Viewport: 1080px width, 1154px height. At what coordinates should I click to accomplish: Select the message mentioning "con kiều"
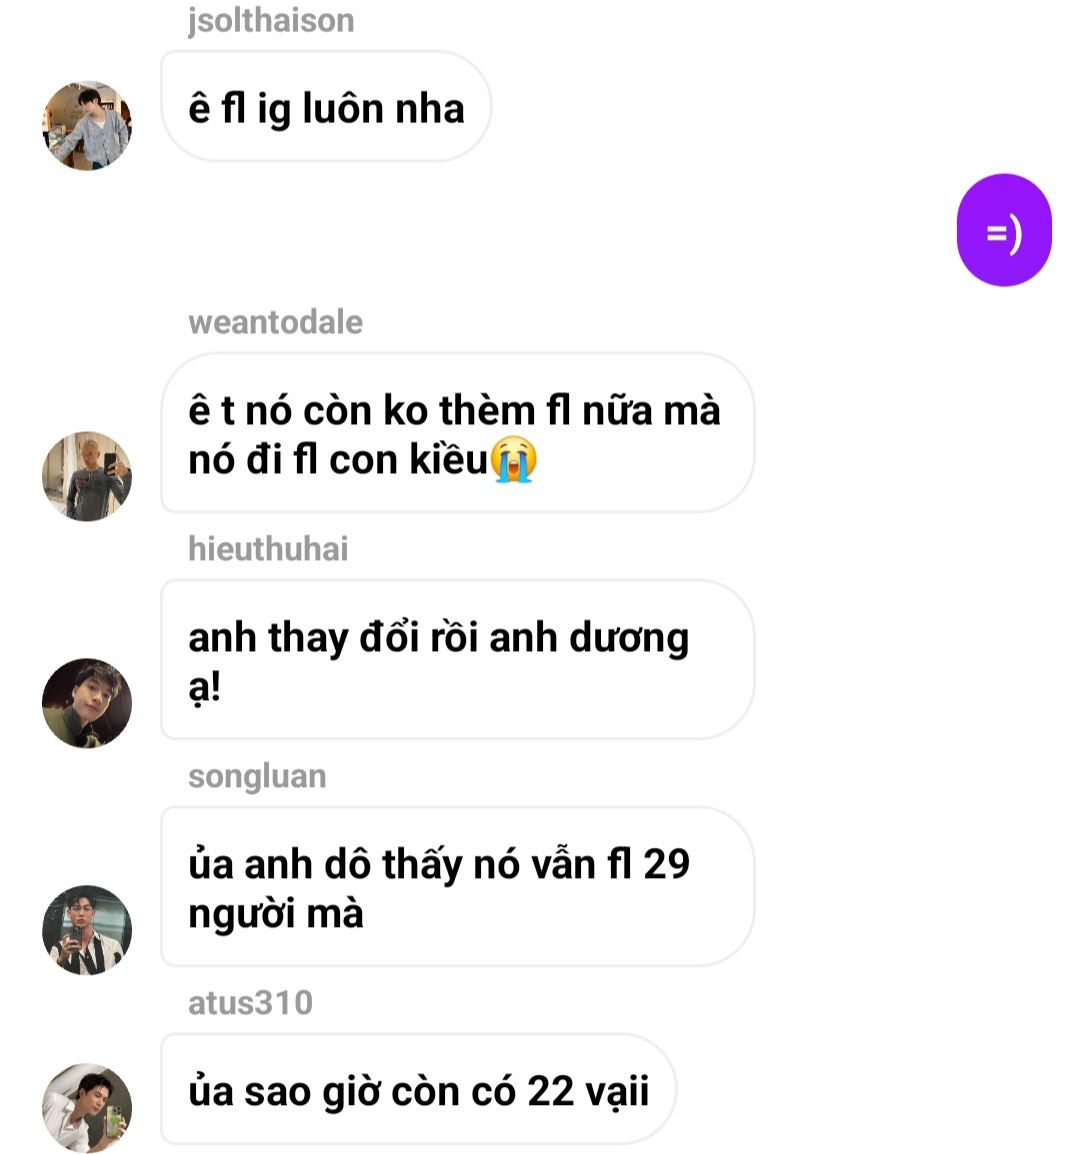tap(457, 433)
